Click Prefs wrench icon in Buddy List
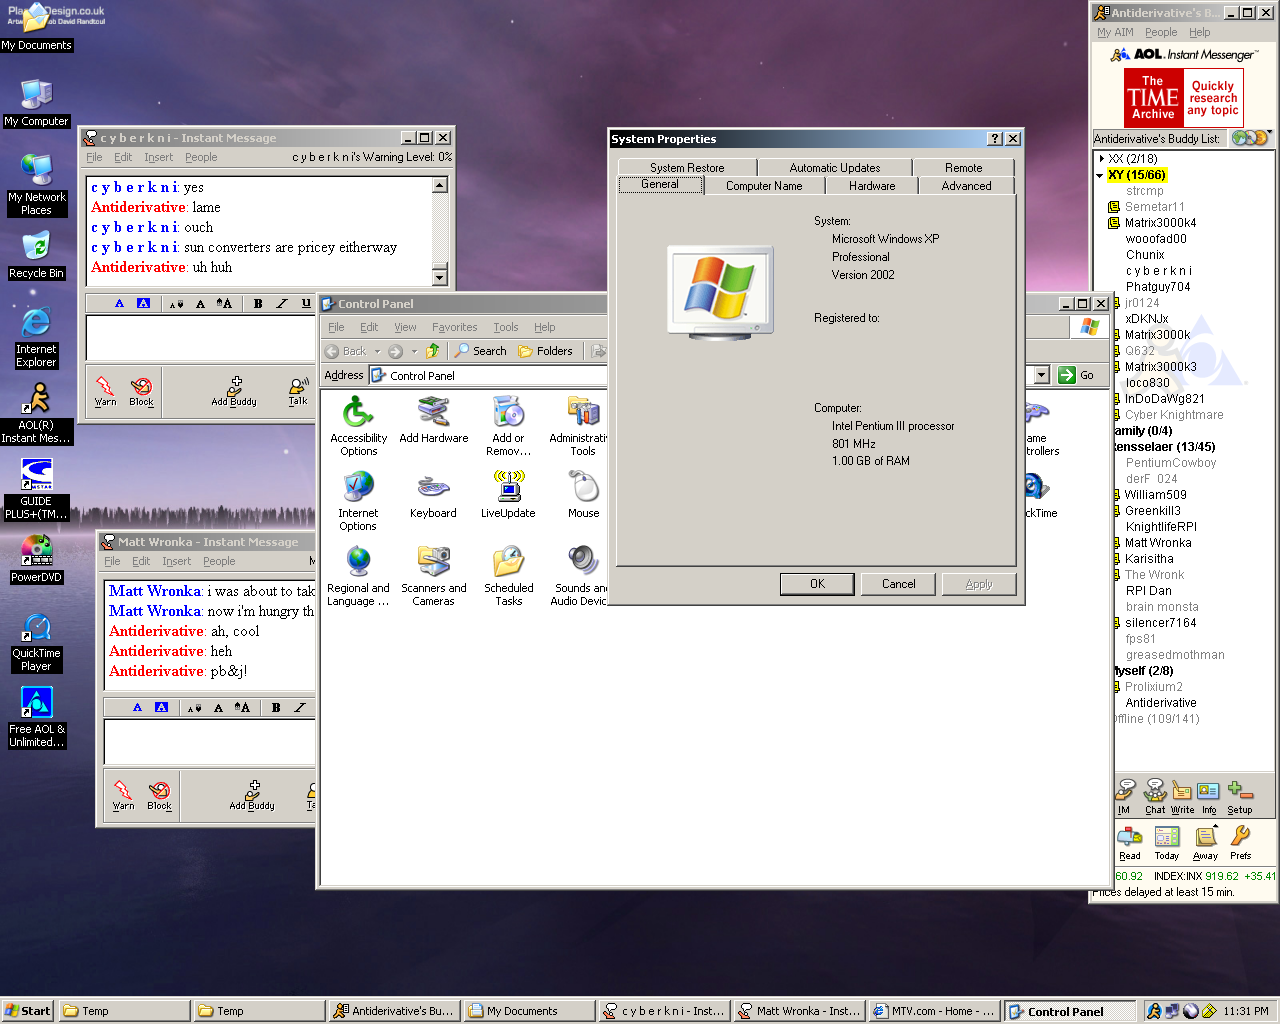 tap(1241, 843)
